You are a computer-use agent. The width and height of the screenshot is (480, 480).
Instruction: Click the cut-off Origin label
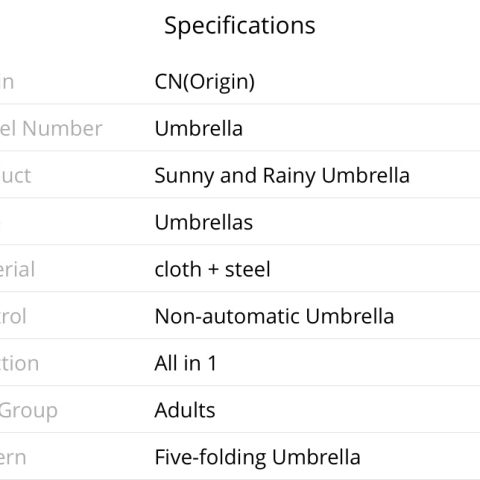[x=7, y=82]
